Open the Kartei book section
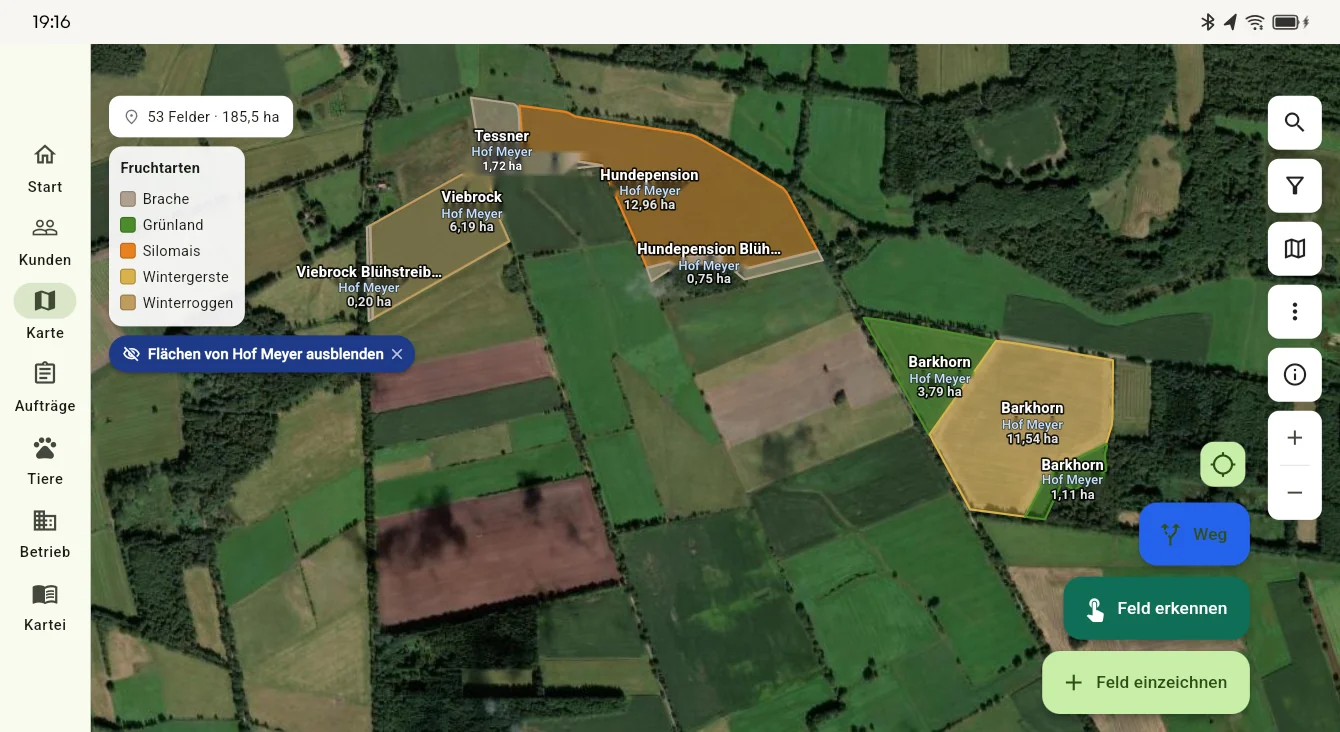Viewport: 1340px width, 732px height. click(x=45, y=606)
